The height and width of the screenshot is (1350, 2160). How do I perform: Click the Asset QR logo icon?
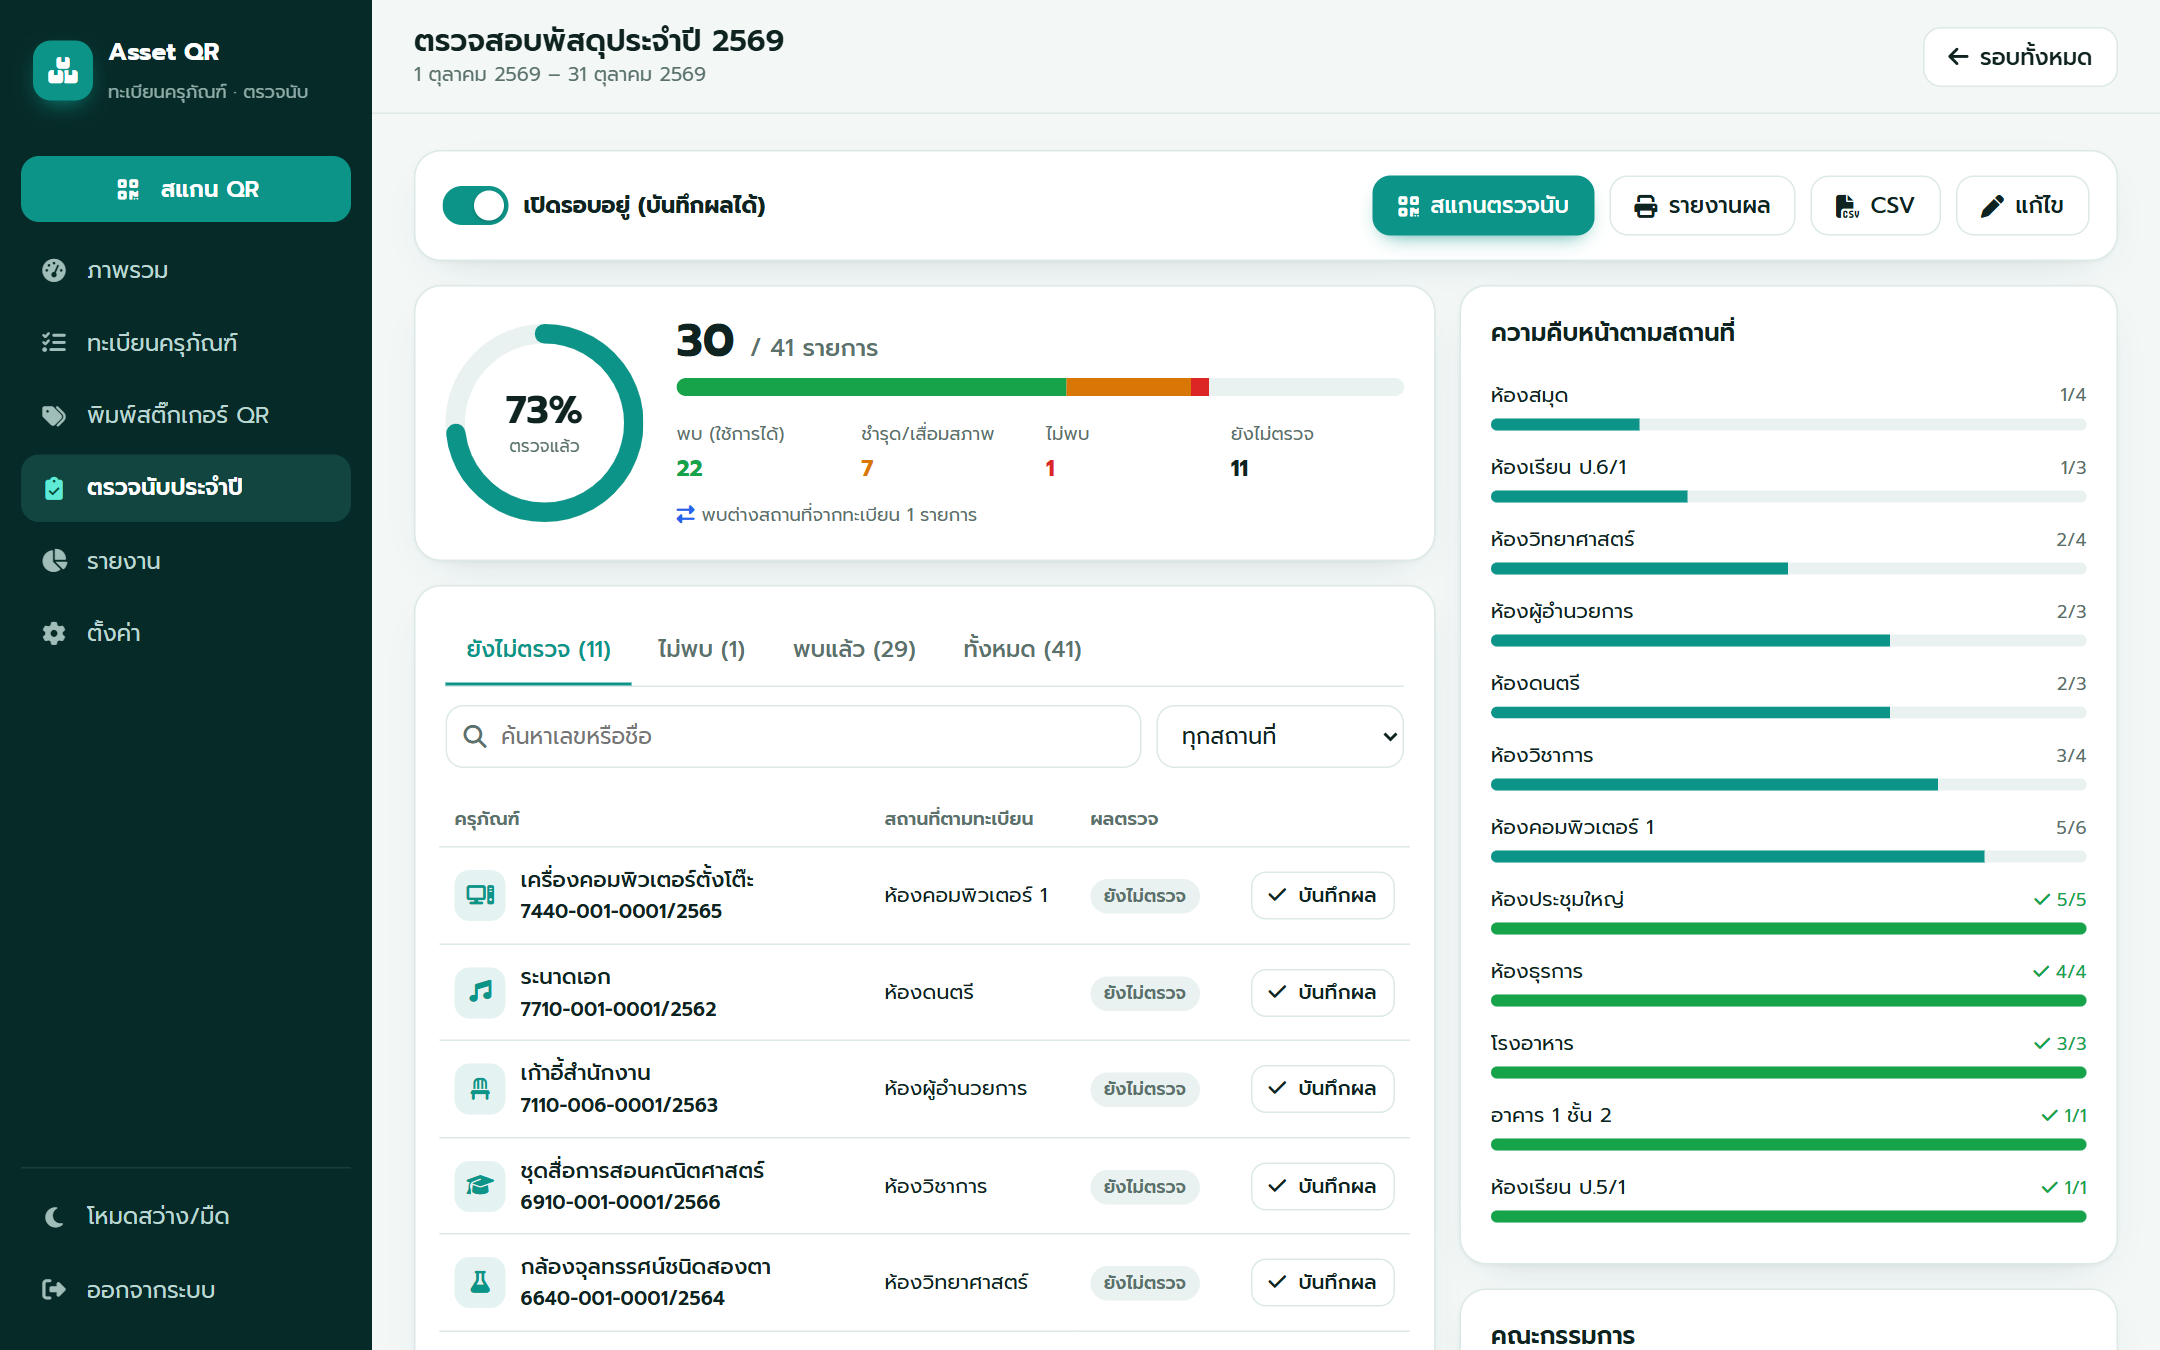click(x=63, y=70)
